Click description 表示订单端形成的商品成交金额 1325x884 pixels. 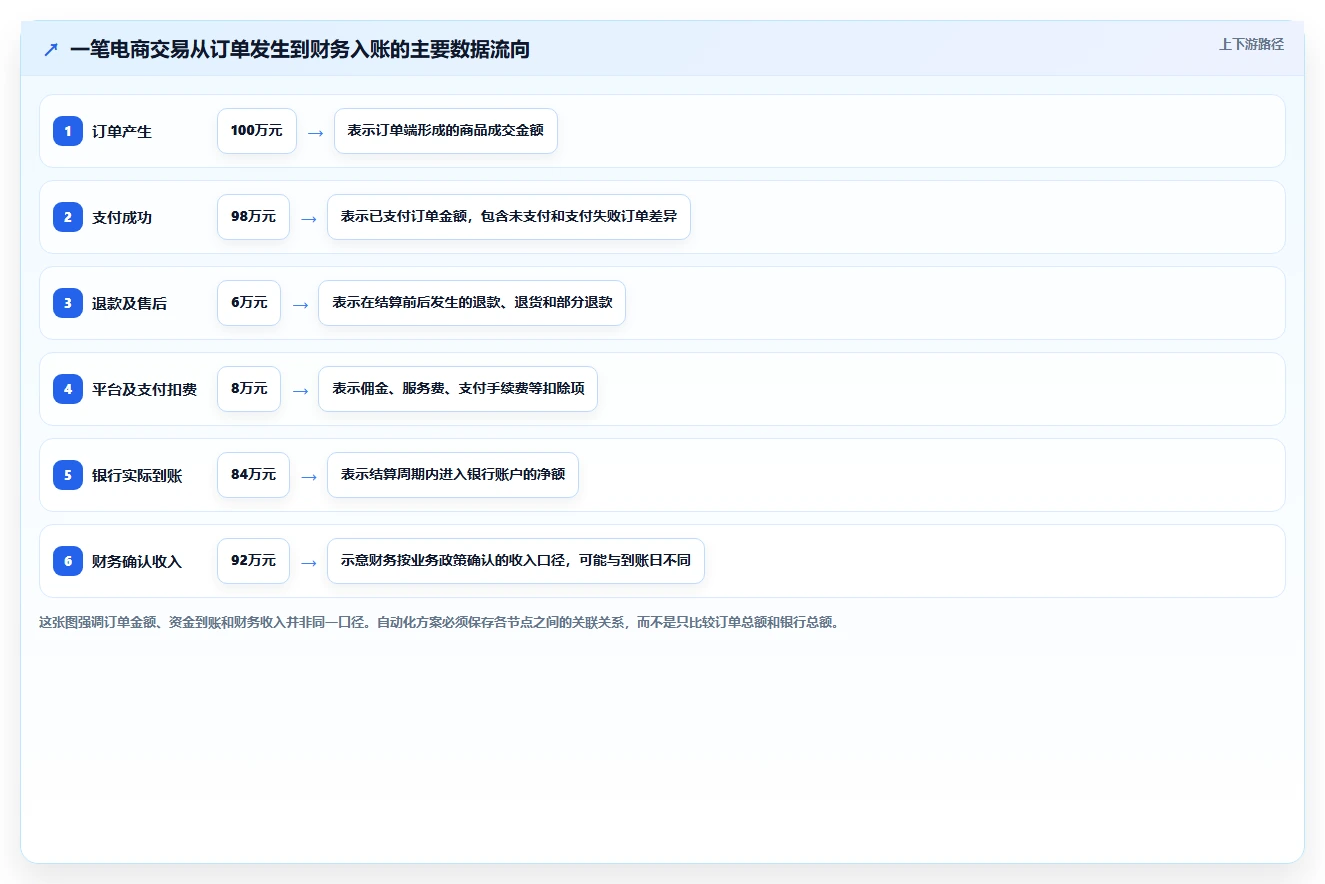pos(446,131)
